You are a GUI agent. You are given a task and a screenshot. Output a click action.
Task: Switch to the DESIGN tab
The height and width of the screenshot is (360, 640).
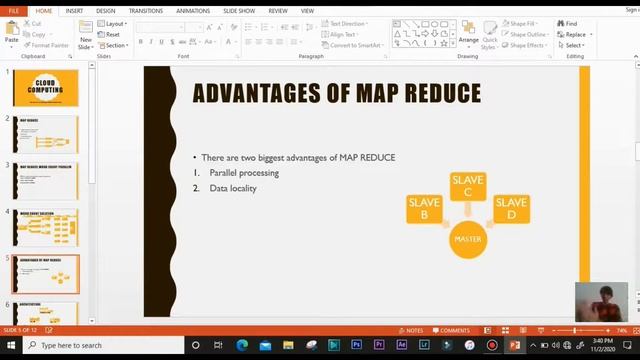[x=105, y=11]
